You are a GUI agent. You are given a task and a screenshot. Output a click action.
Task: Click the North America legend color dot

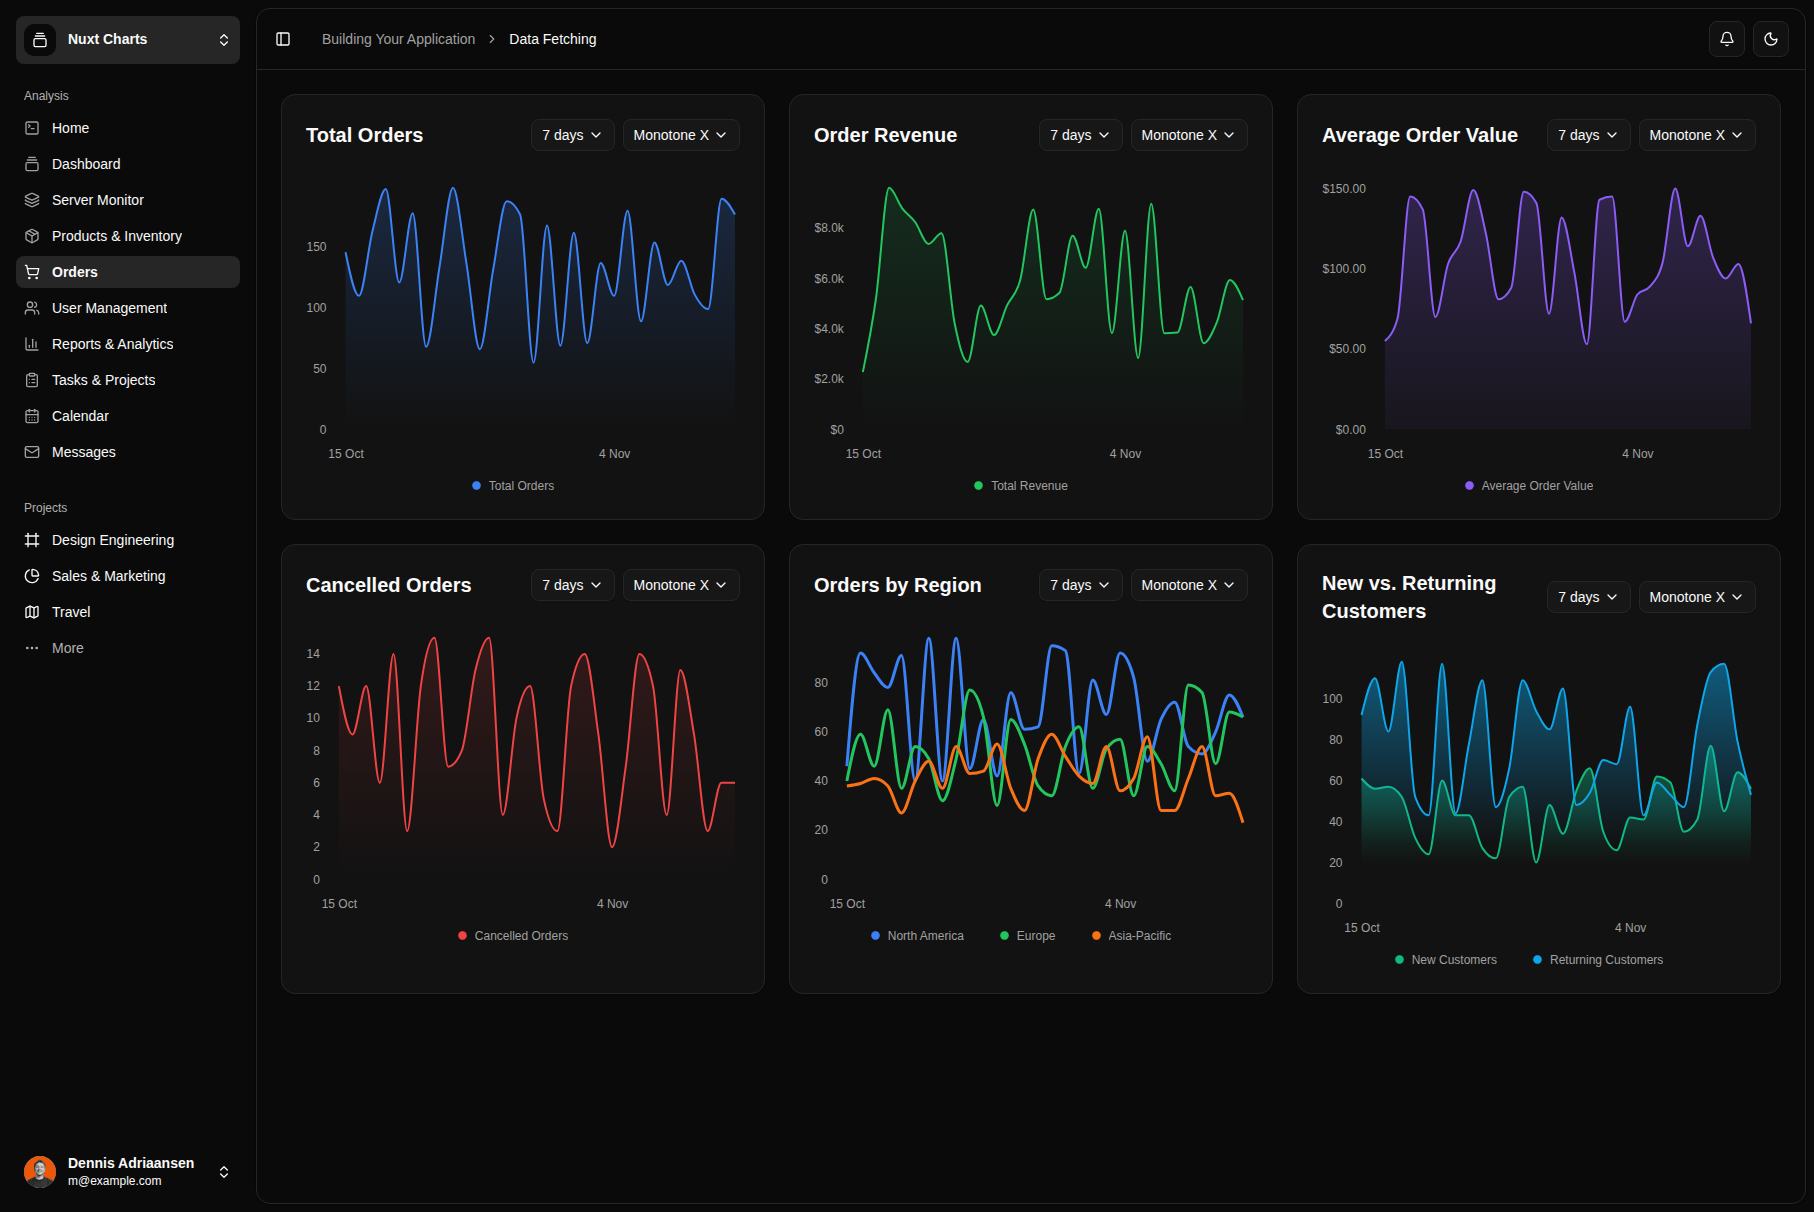click(x=875, y=936)
